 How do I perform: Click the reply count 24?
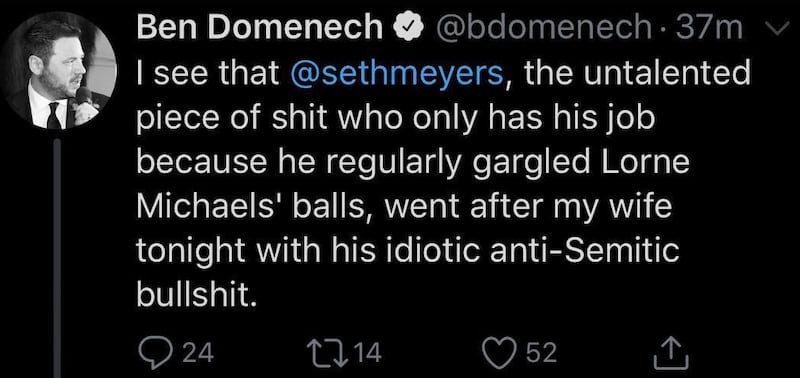coord(198,353)
